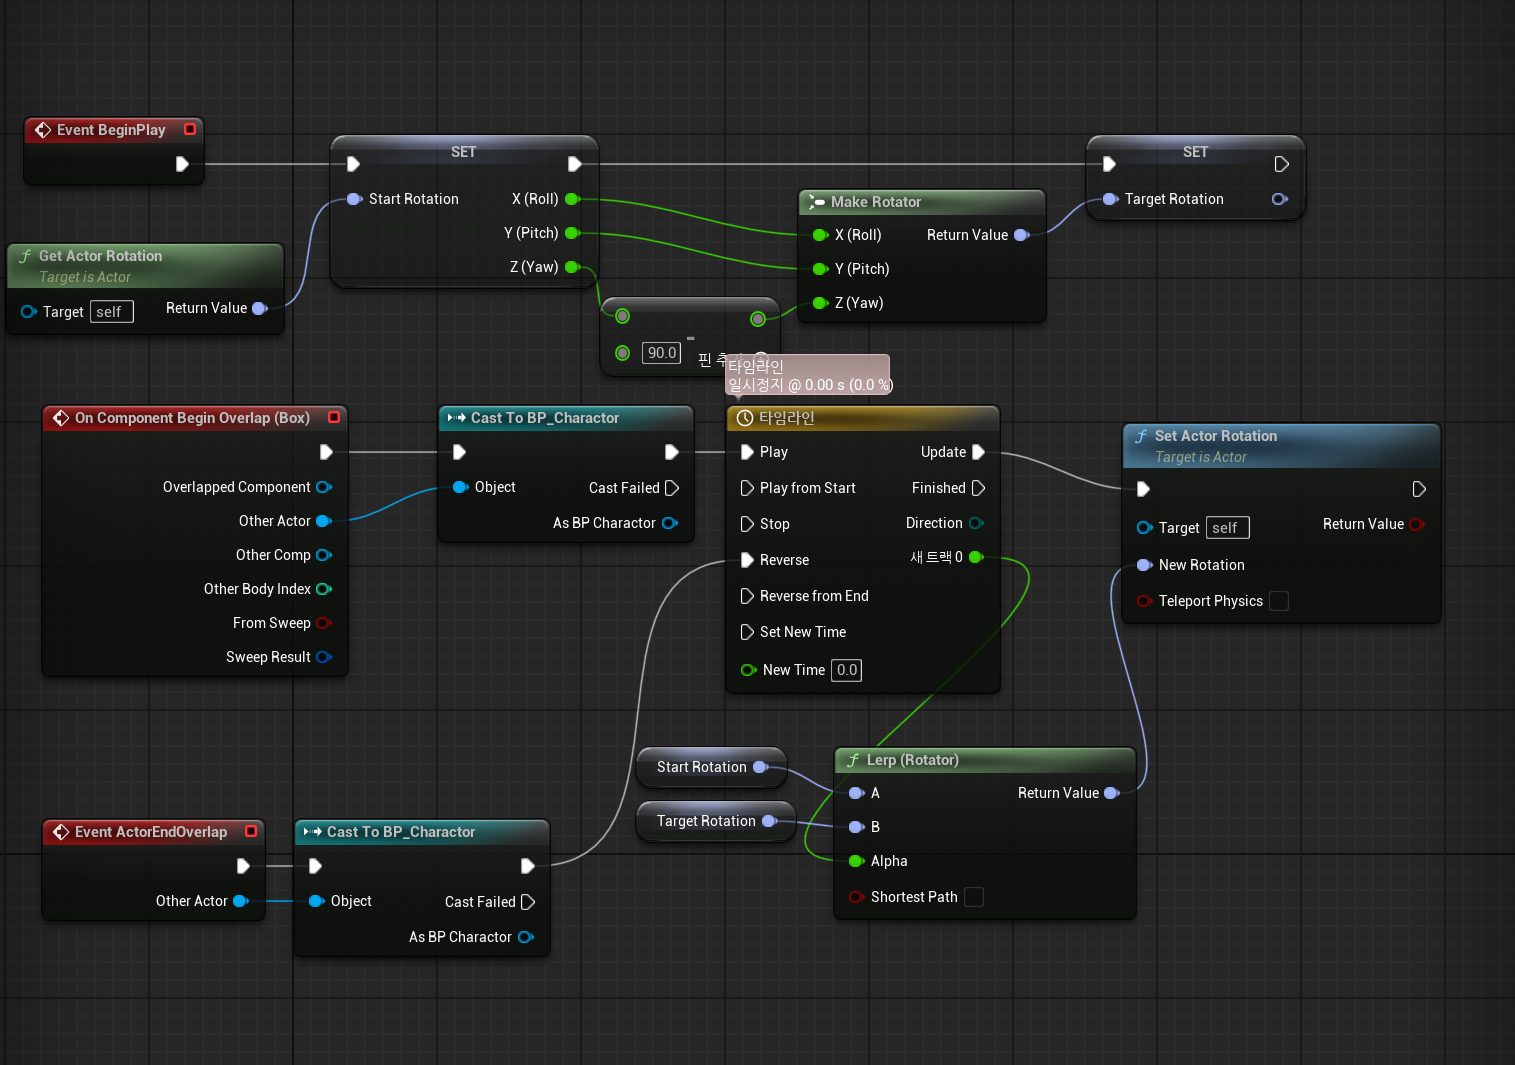Click the On Component Begin Overlap event icon

tap(61, 418)
